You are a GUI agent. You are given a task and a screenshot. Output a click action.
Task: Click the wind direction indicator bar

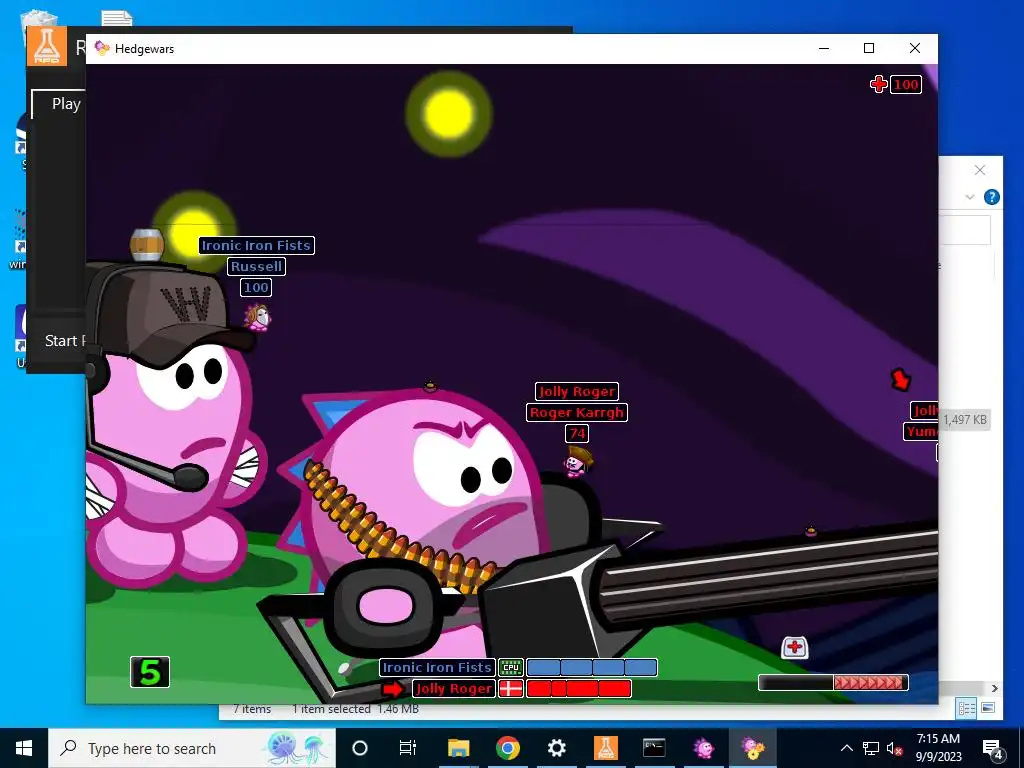[833, 682]
